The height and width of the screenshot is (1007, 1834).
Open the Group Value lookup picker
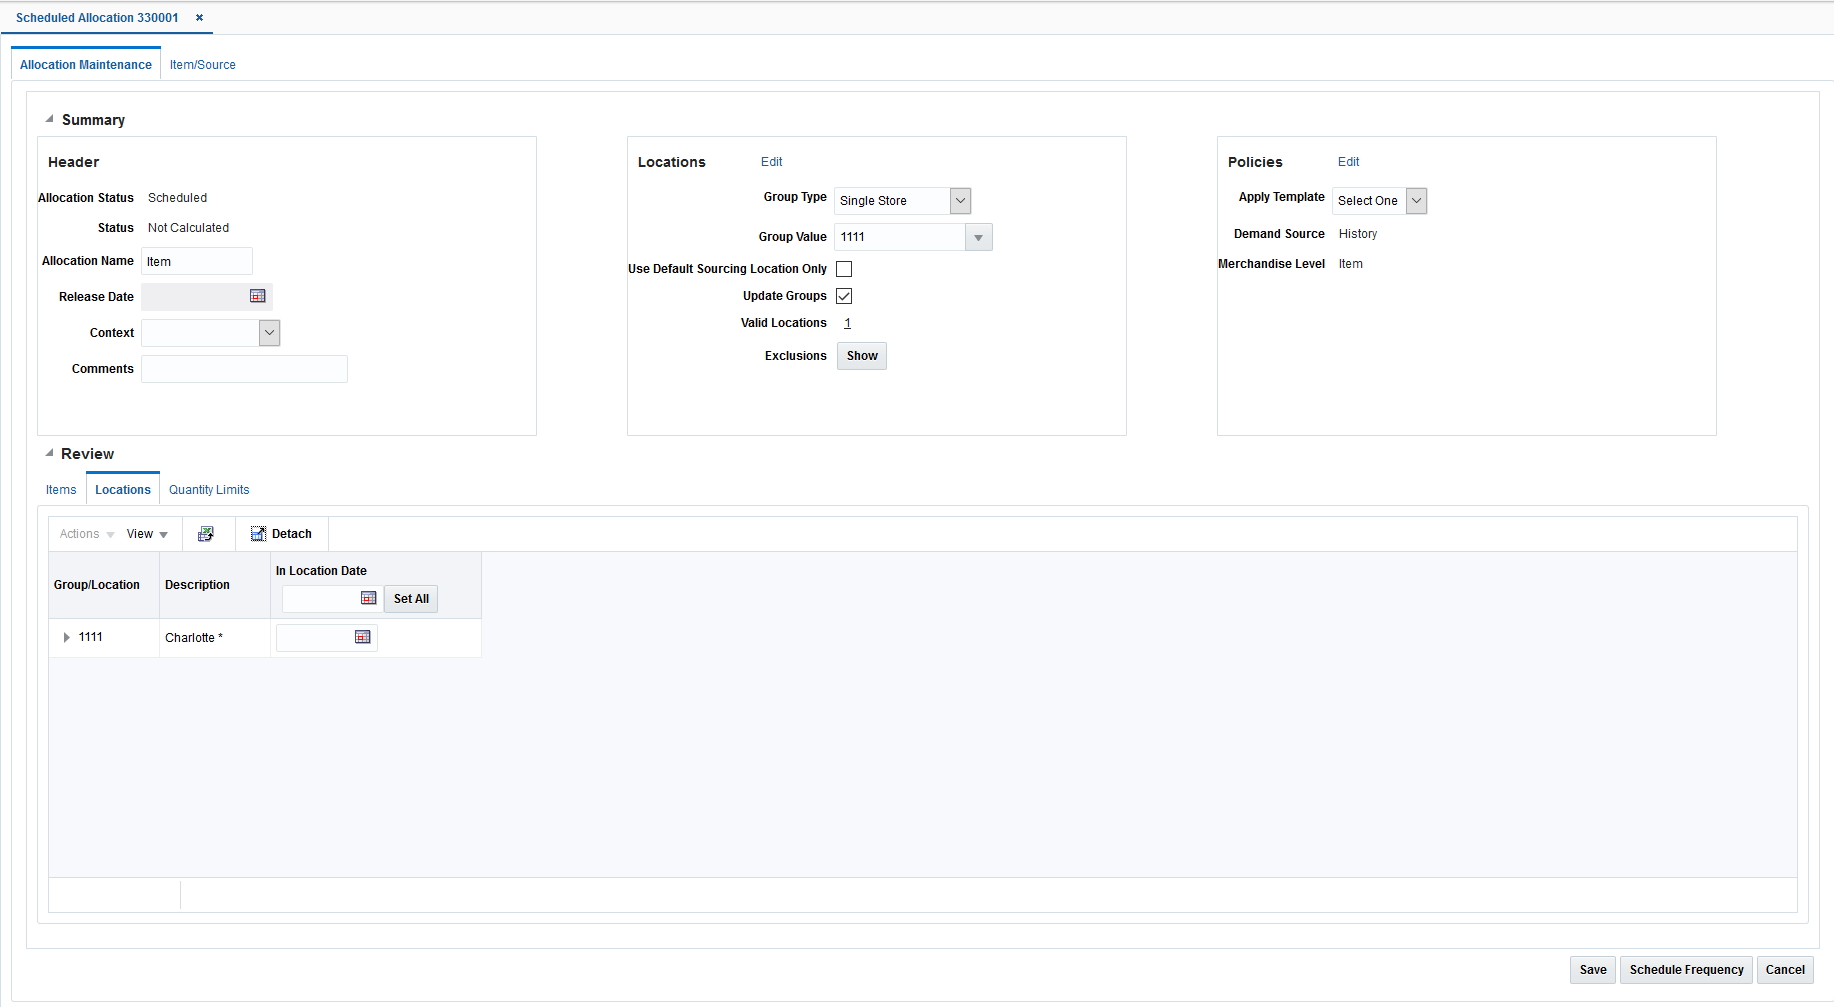point(977,237)
